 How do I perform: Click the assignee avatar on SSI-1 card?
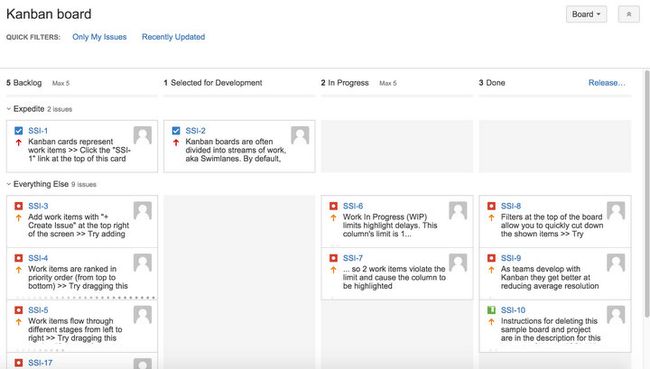143,135
